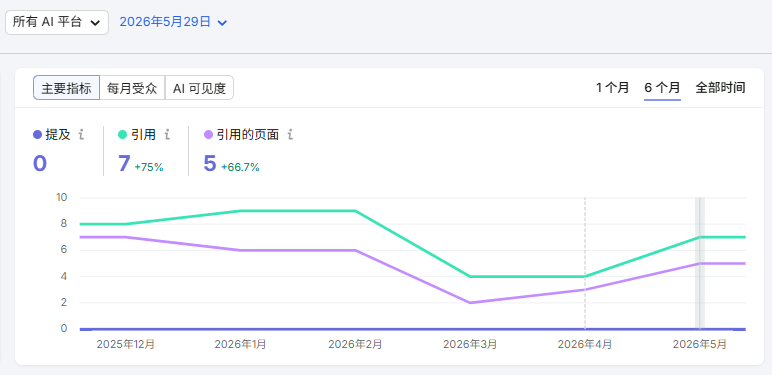
Task: Click info icon next to 提及
Action: [82, 134]
